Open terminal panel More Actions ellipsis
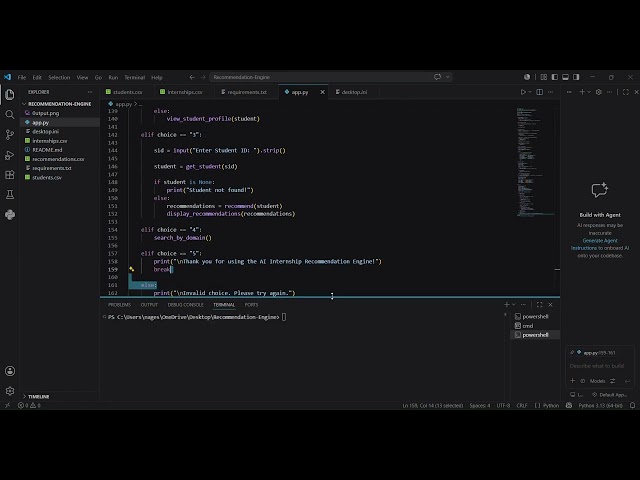Screen dimensions: 640x480 pyautogui.click(x=524, y=304)
